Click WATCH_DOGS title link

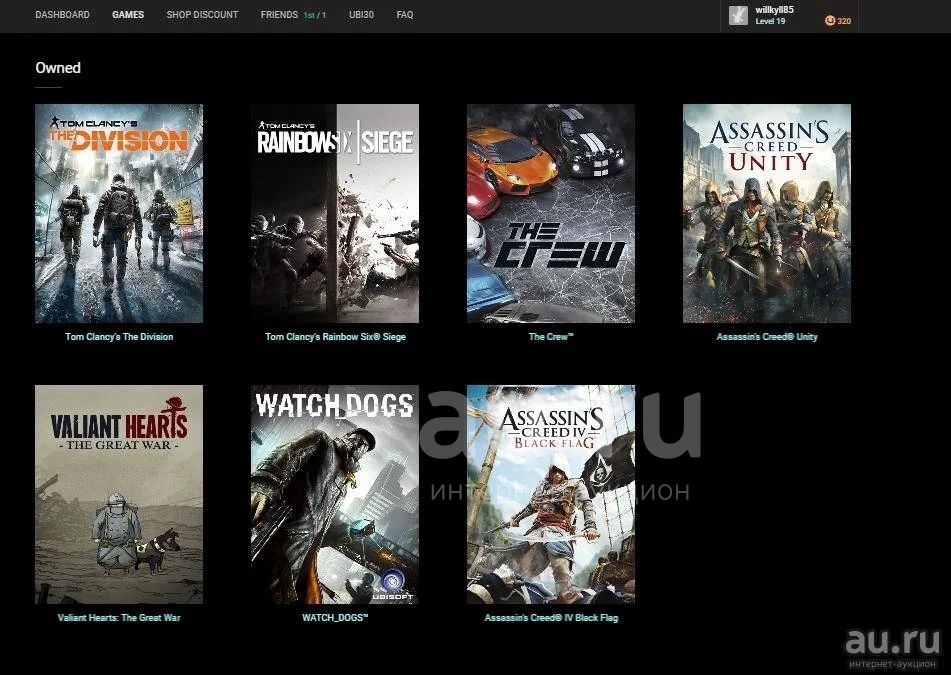tap(335, 618)
